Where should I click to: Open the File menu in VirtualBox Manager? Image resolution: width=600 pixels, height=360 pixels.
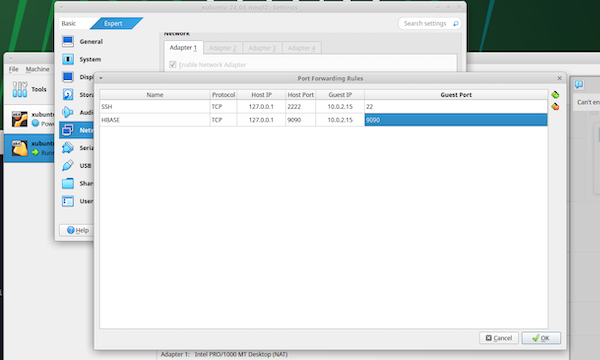13,69
